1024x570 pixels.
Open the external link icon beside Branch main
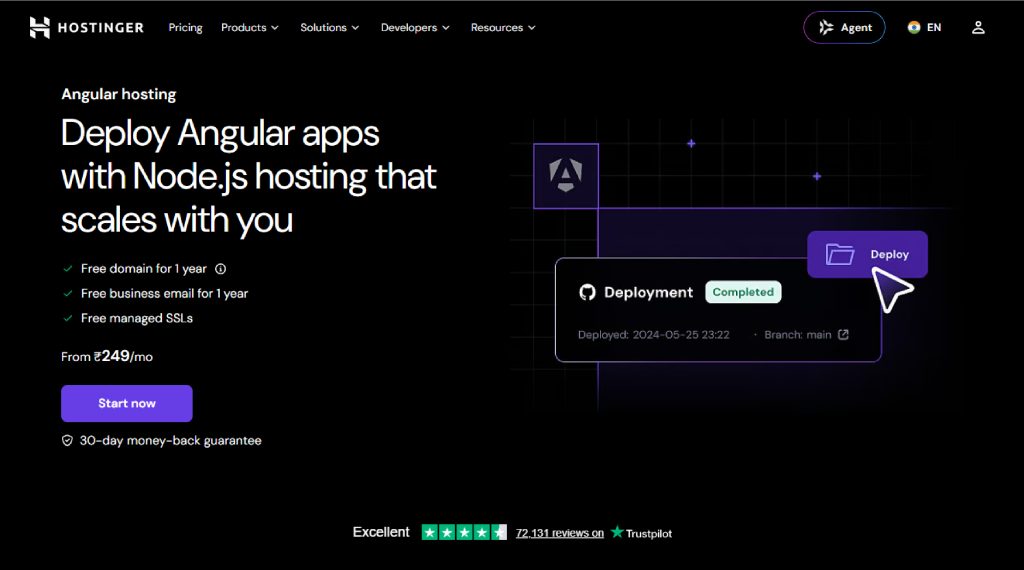click(843, 334)
